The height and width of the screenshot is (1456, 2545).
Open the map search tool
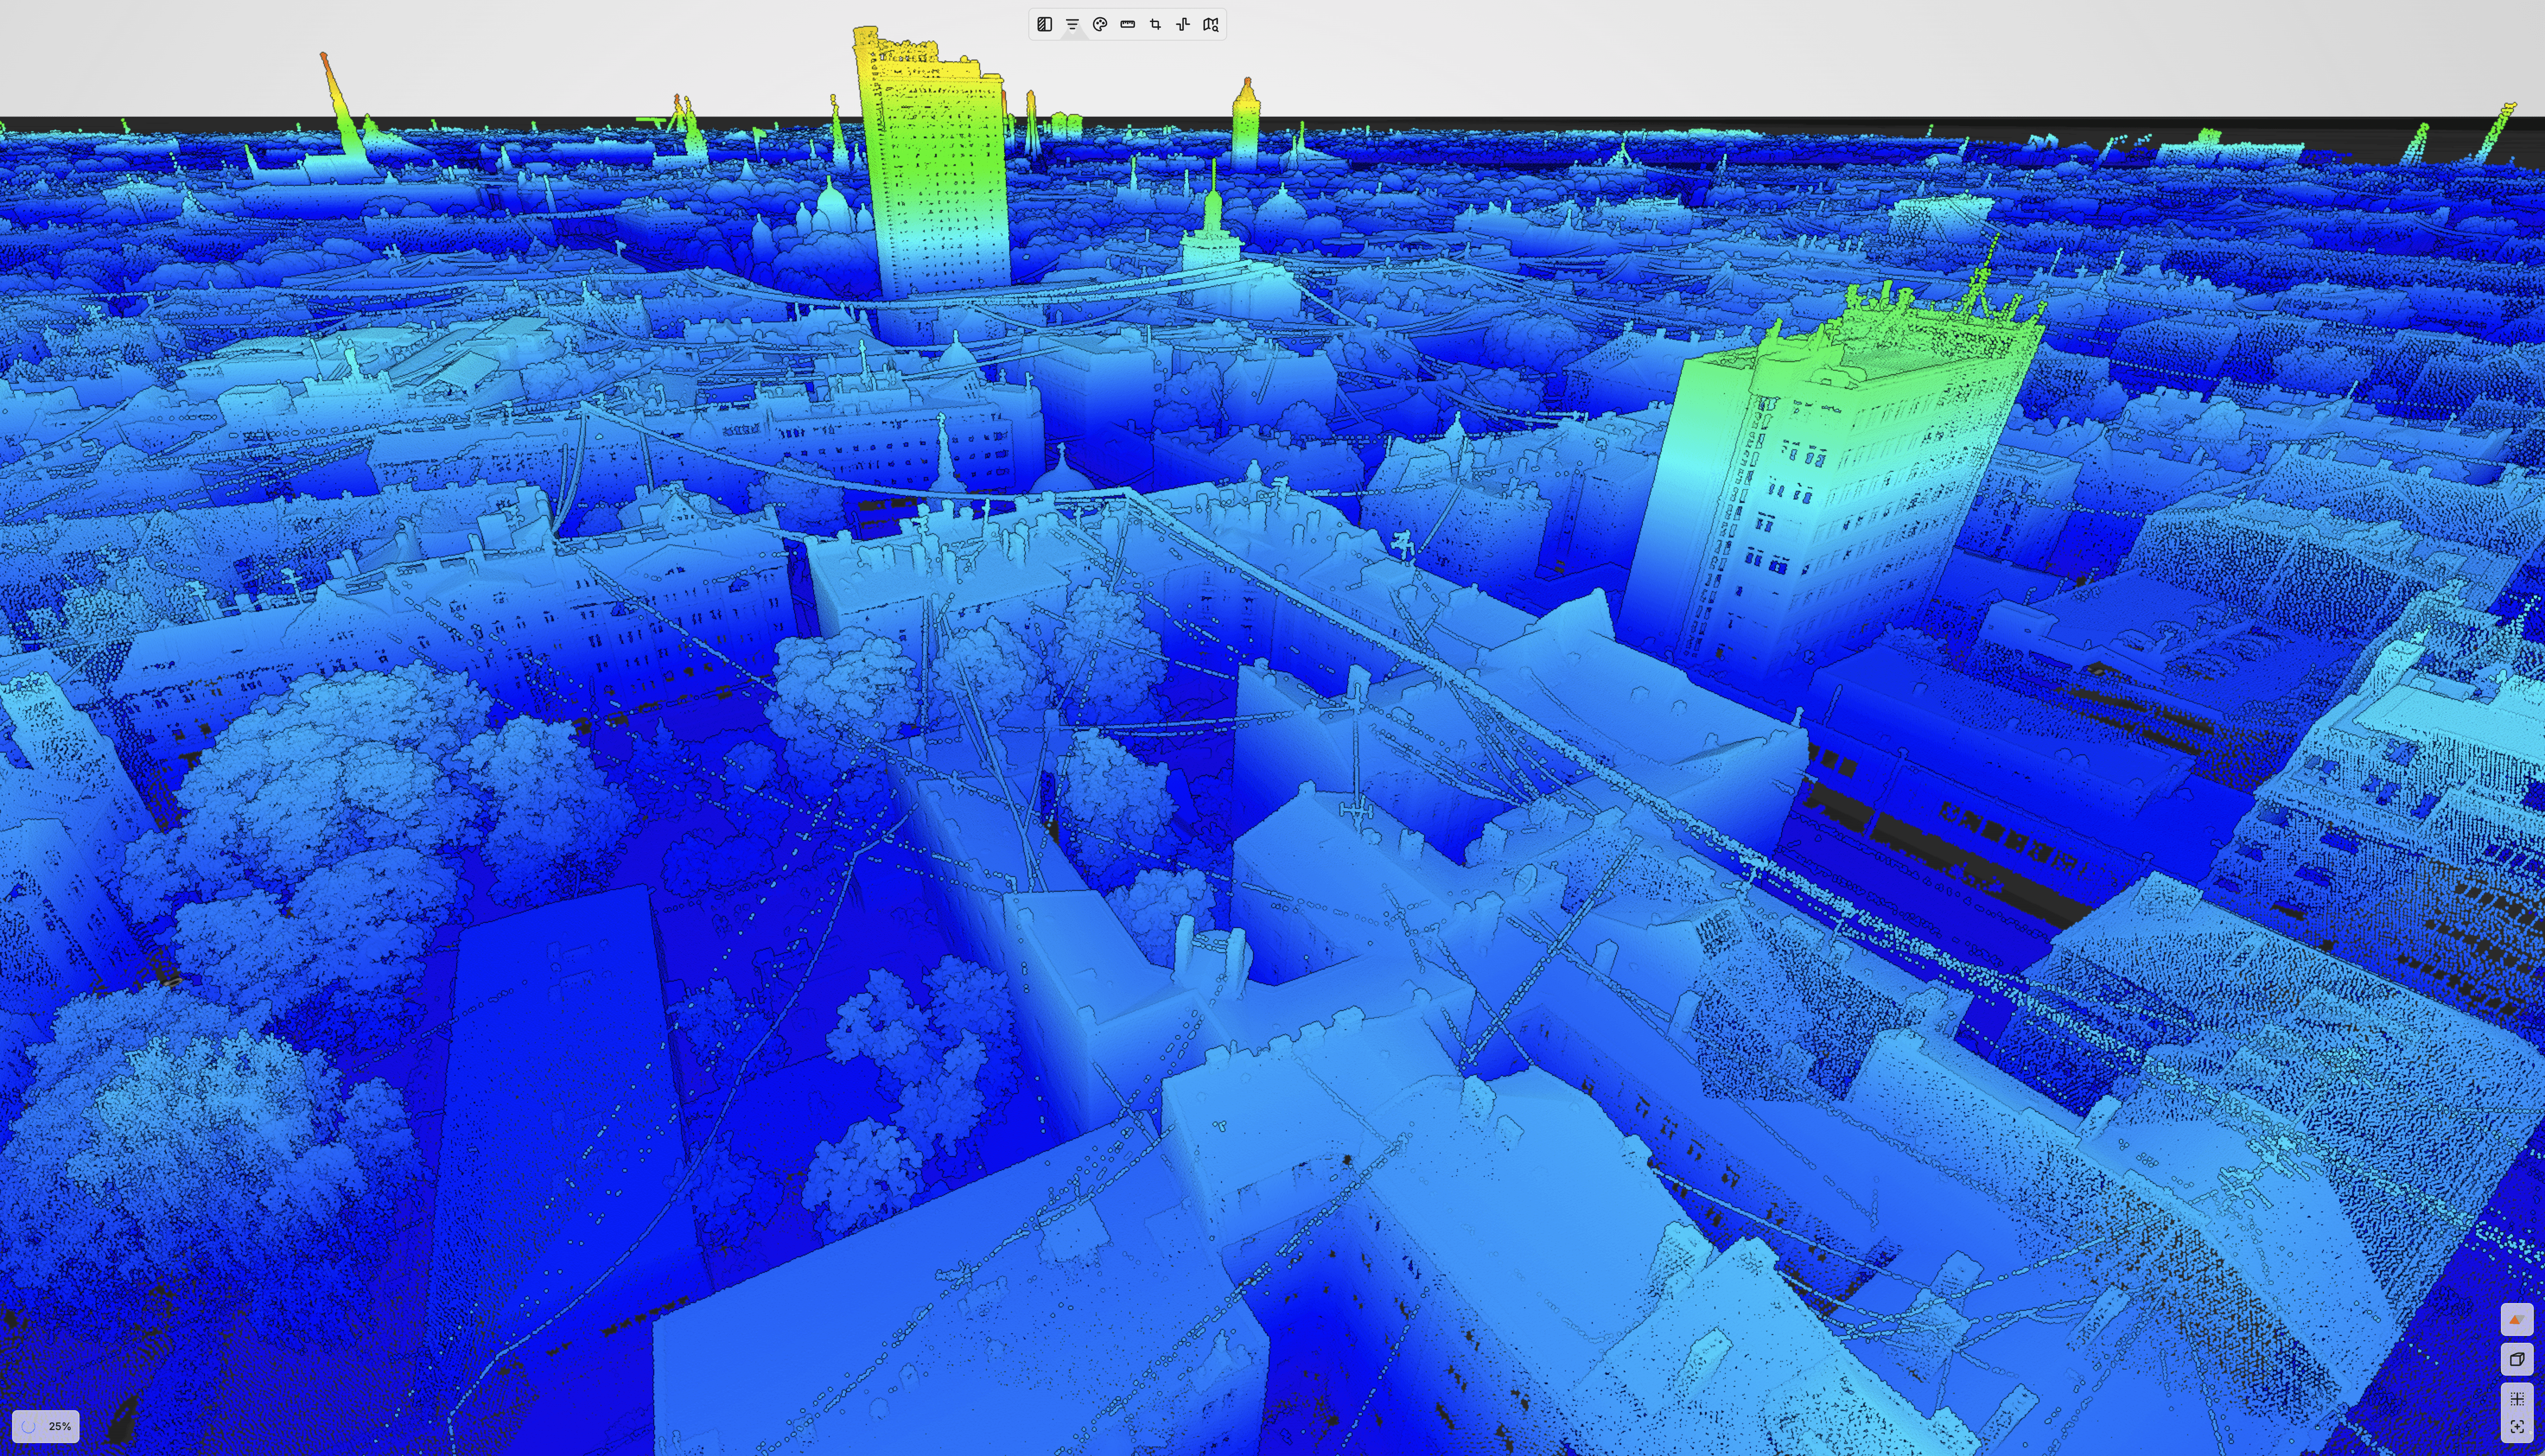point(1211,25)
